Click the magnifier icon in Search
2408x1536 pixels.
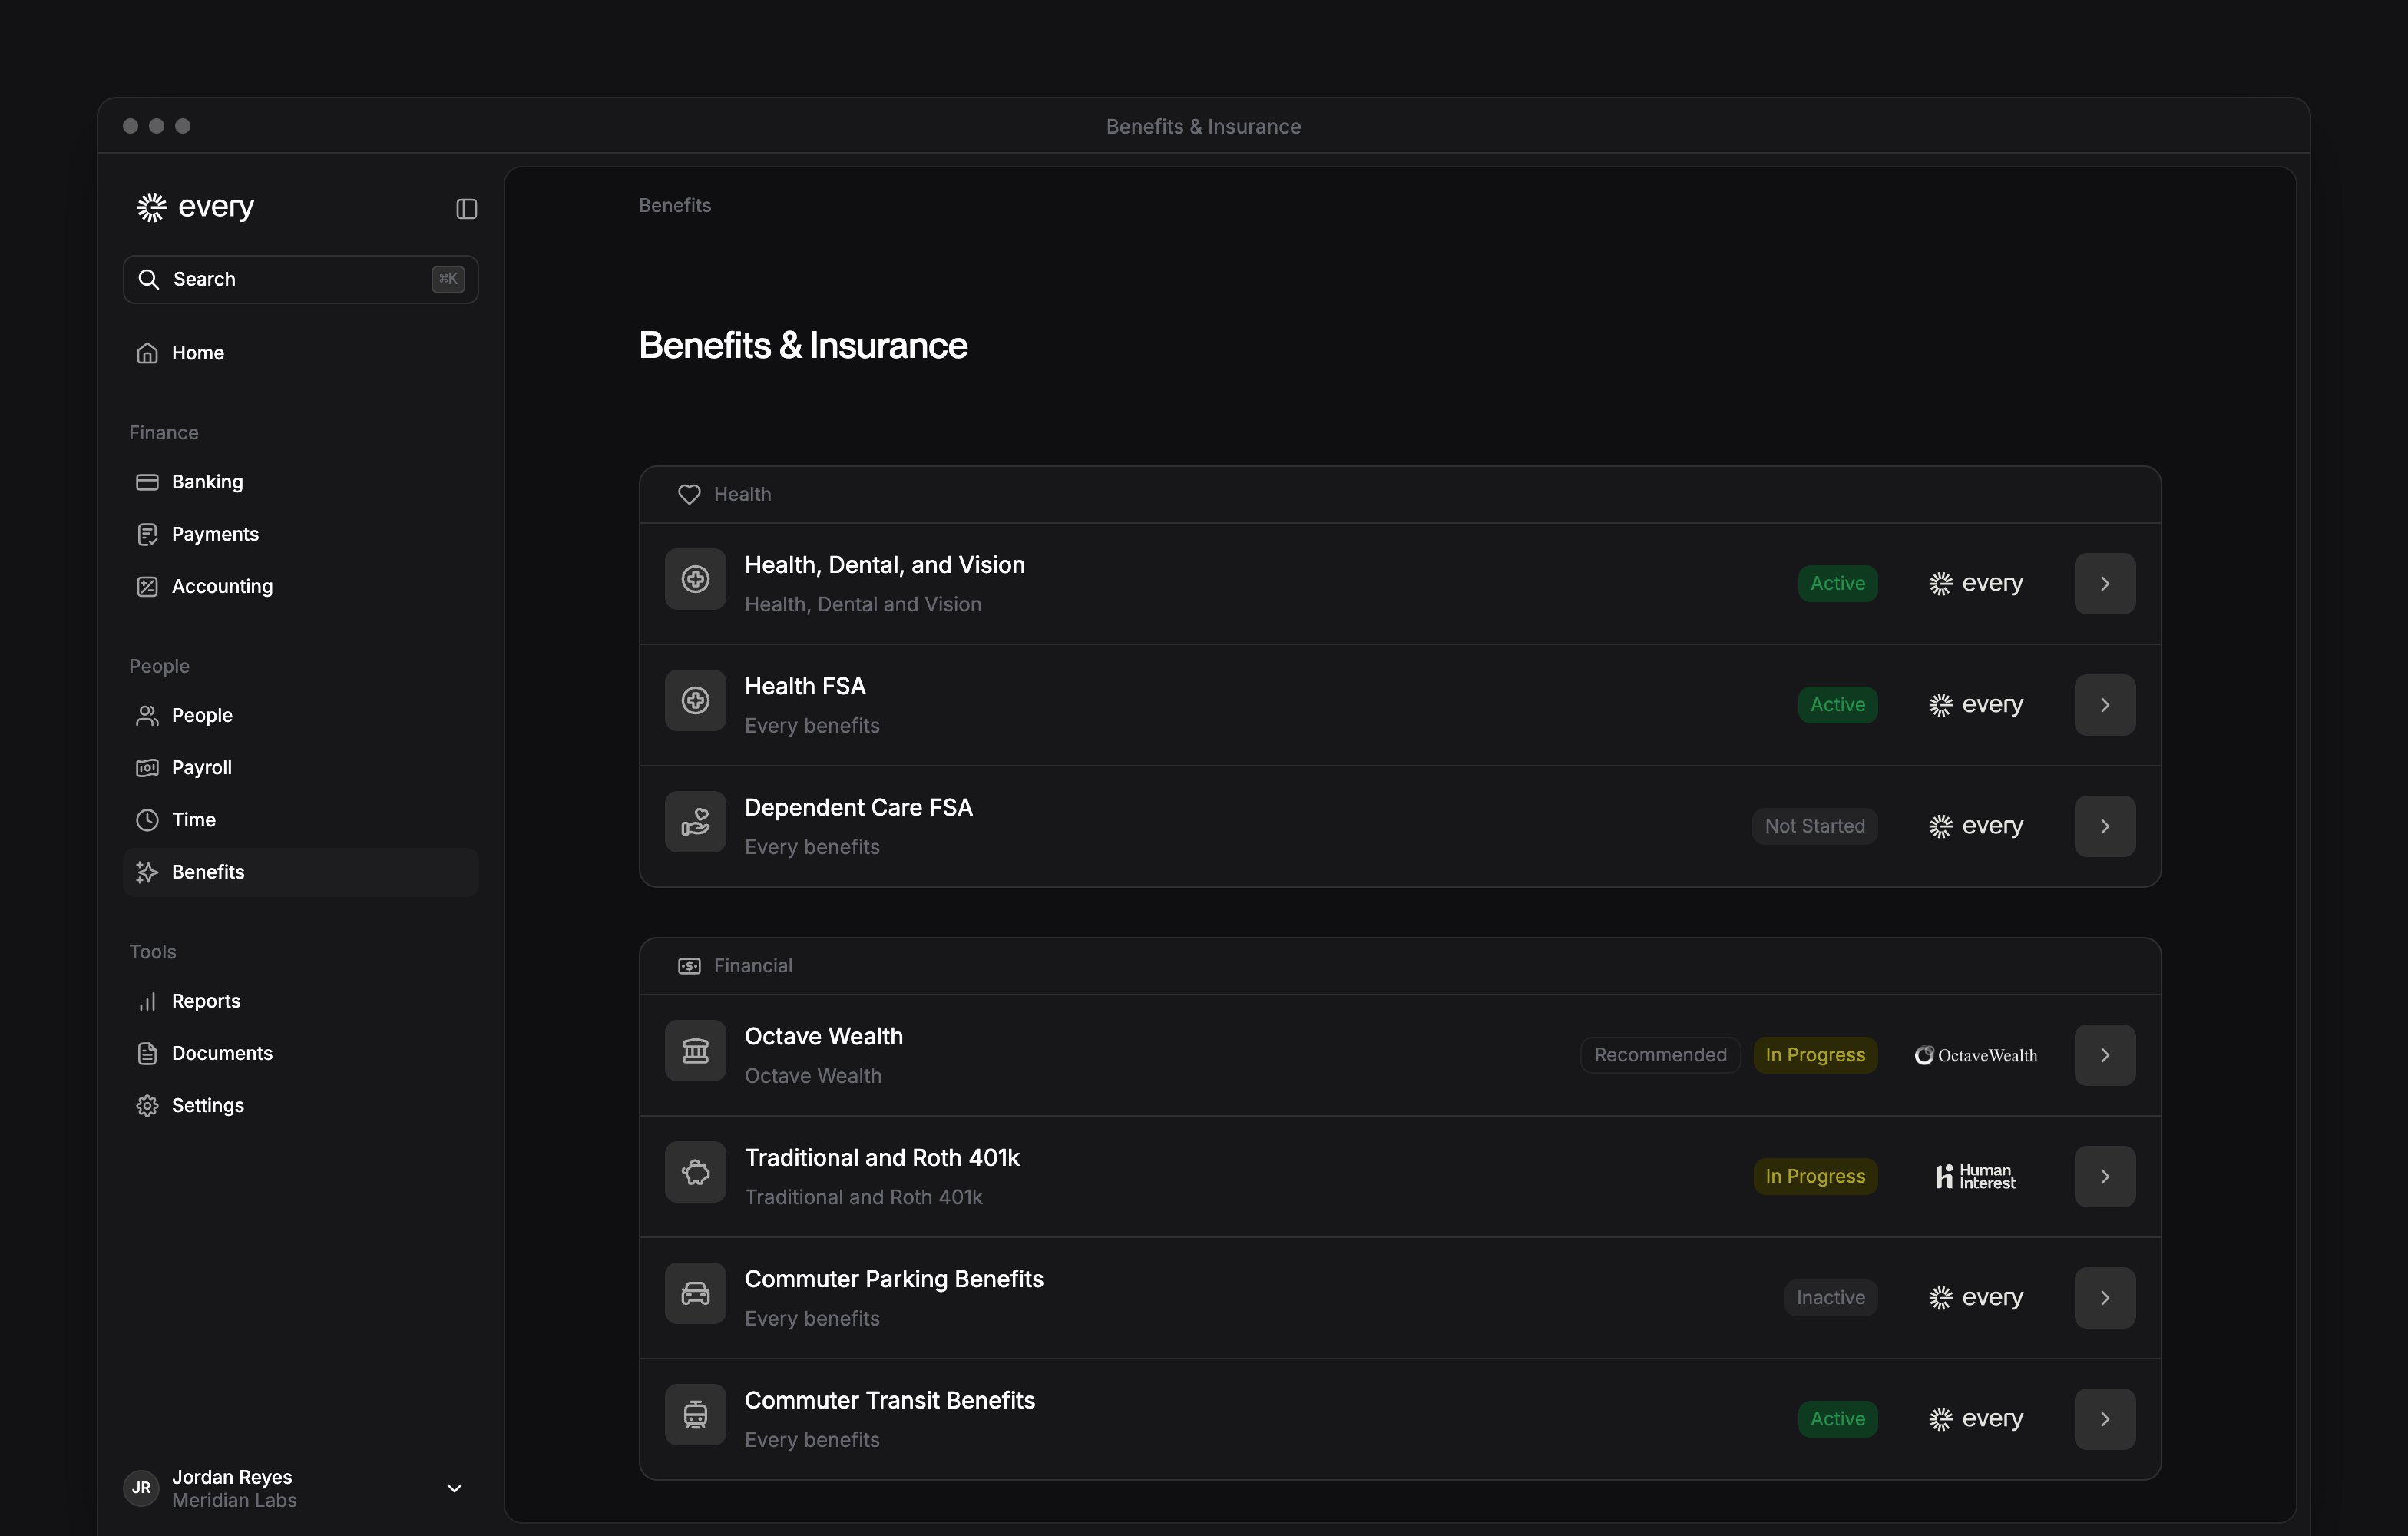pos(149,279)
